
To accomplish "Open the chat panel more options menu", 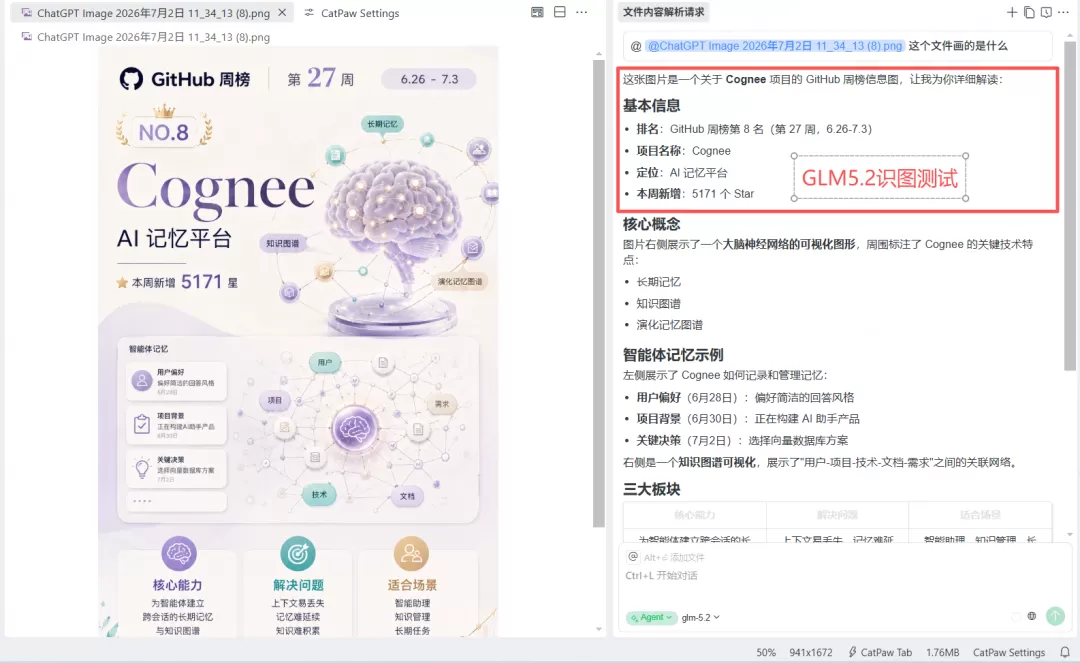I will point(1063,12).
